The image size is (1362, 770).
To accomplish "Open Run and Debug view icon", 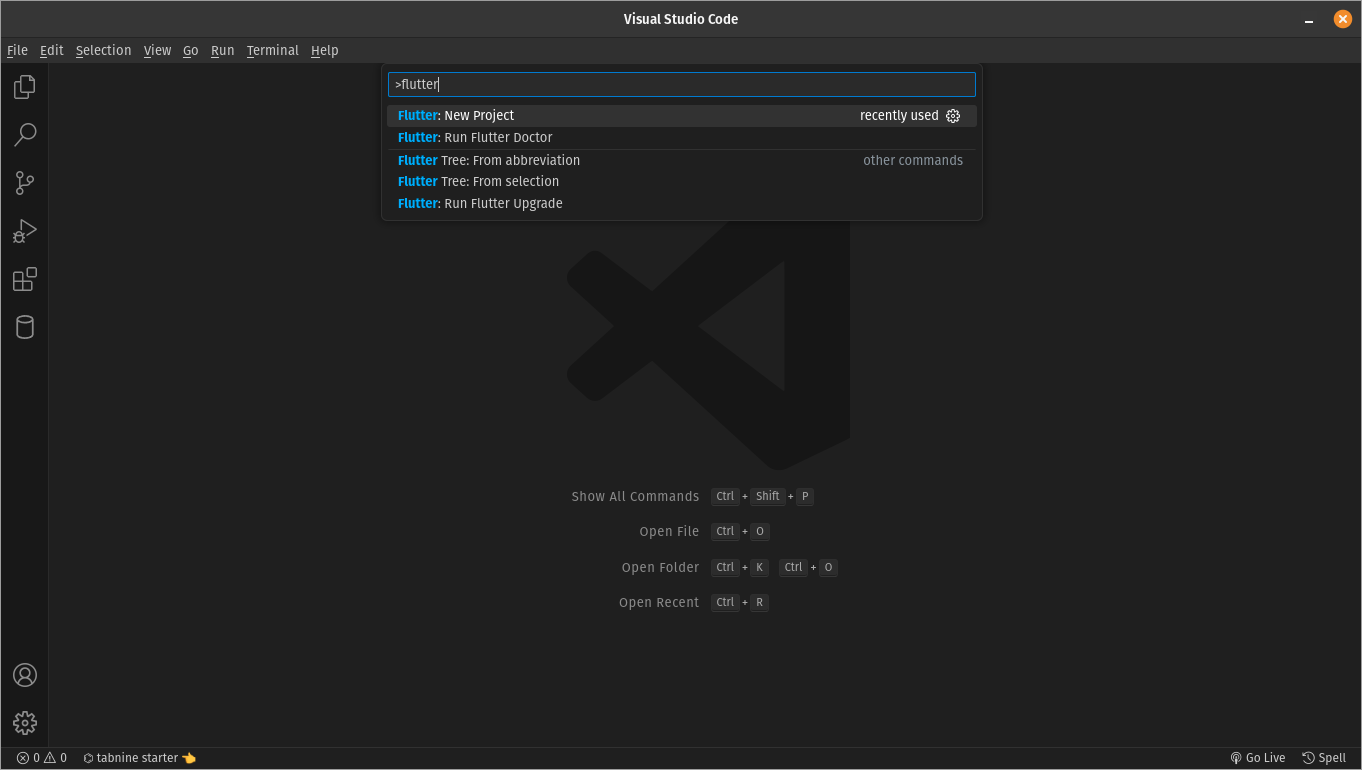I will pos(25,231).
